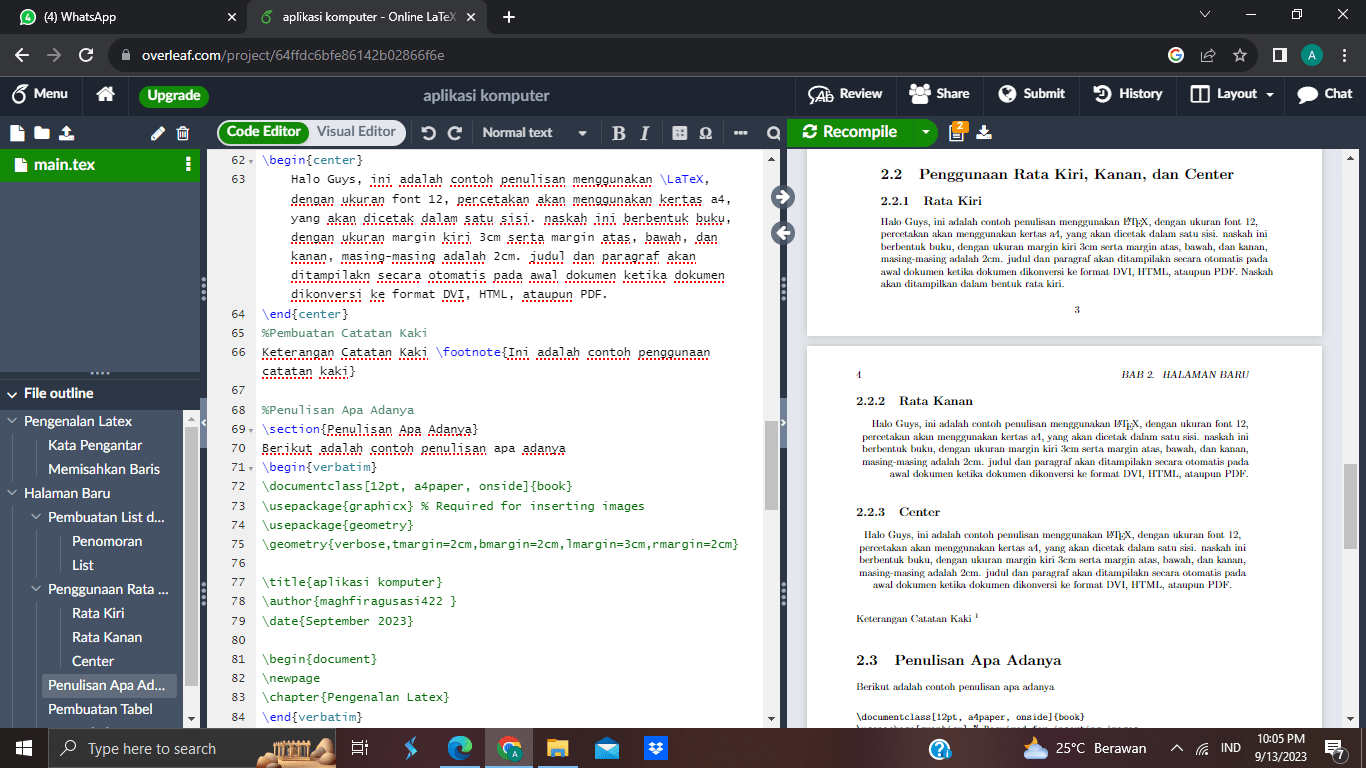This screenshot has width=1366, height=768.
Task: Click the browser address bar
Action: 640,56
